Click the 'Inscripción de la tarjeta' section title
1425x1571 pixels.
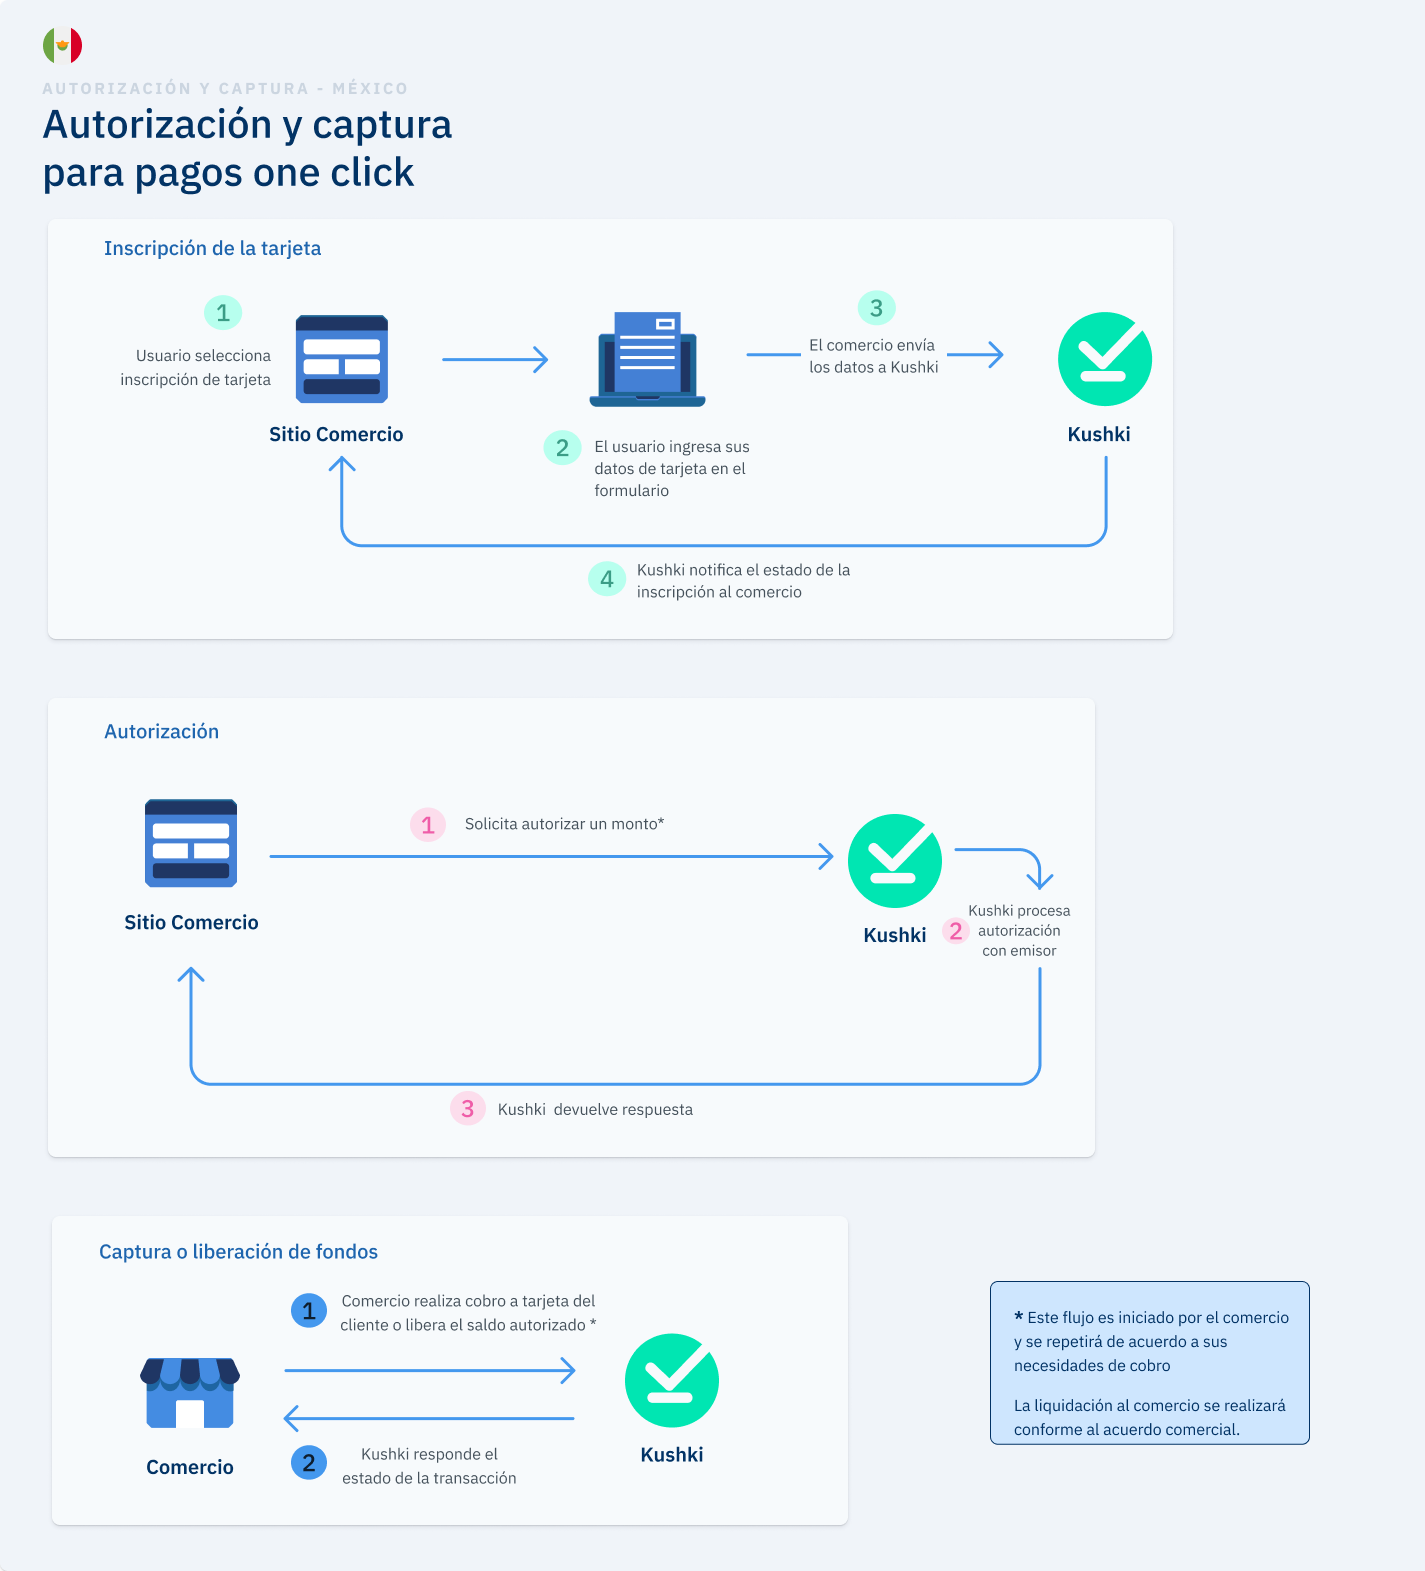pos(212,248)
